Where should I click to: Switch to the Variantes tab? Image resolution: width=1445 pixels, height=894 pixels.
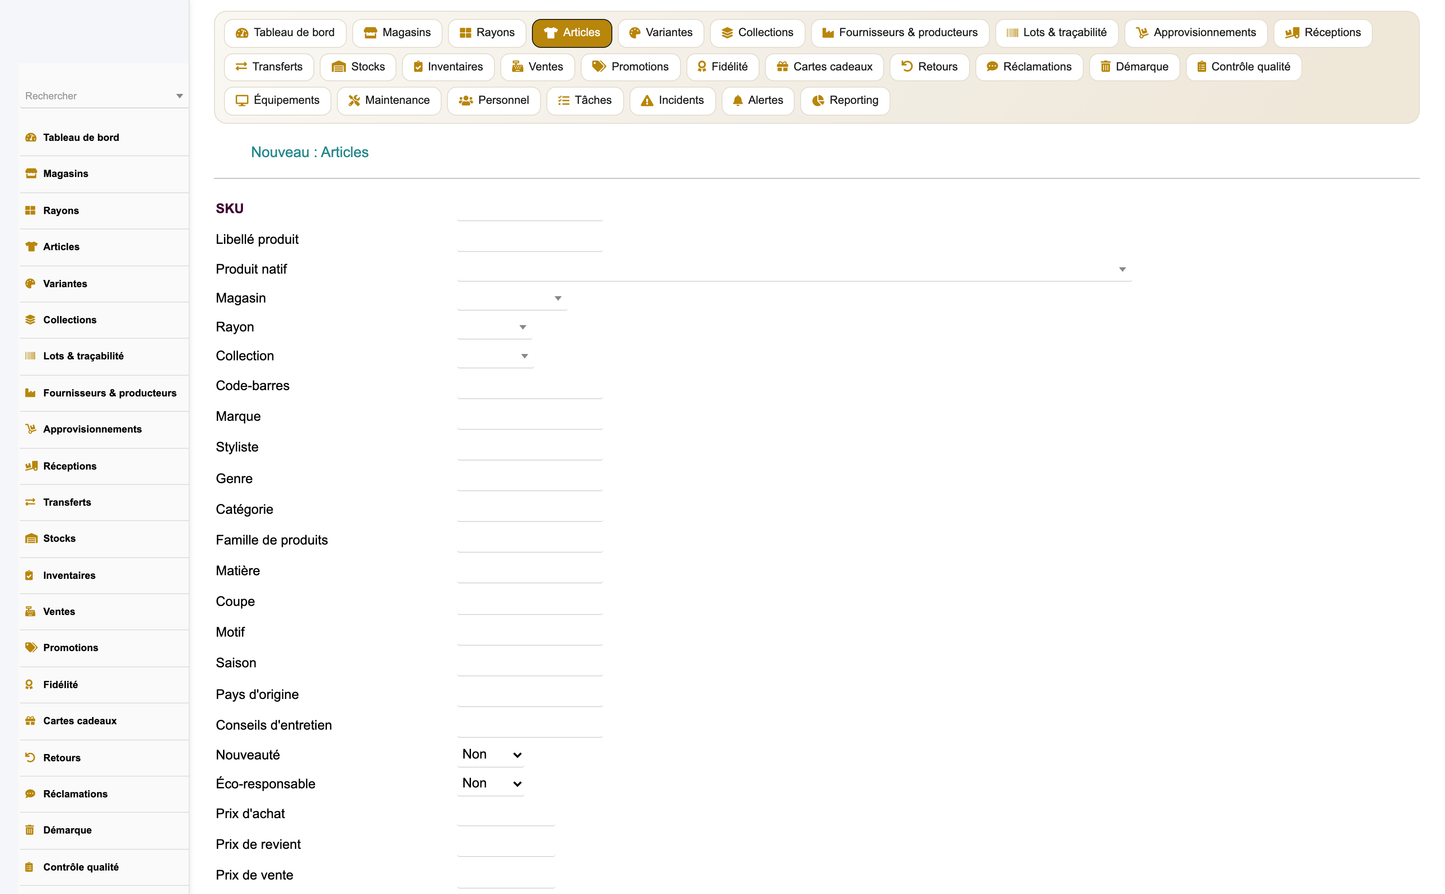click(661, 33)
